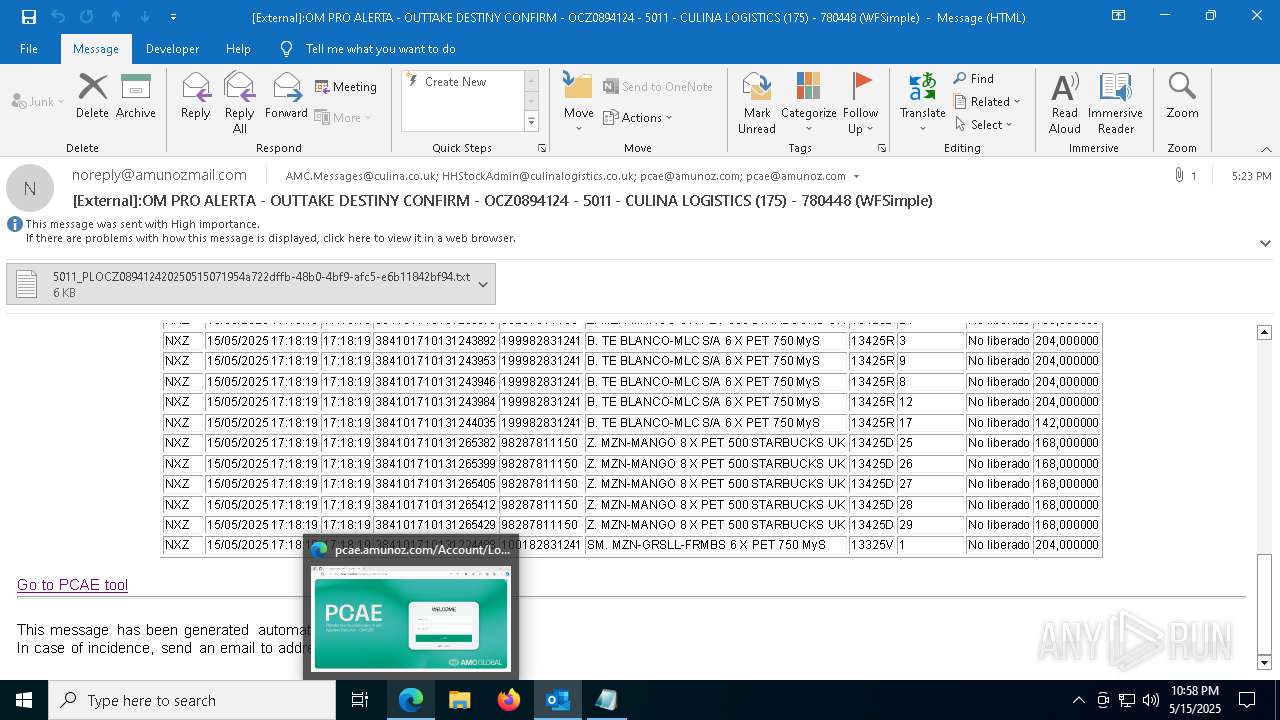The image size is (1280, 720).
Task: Click the 3841017101131243892 code cell
Action: (x=435, y=340)
